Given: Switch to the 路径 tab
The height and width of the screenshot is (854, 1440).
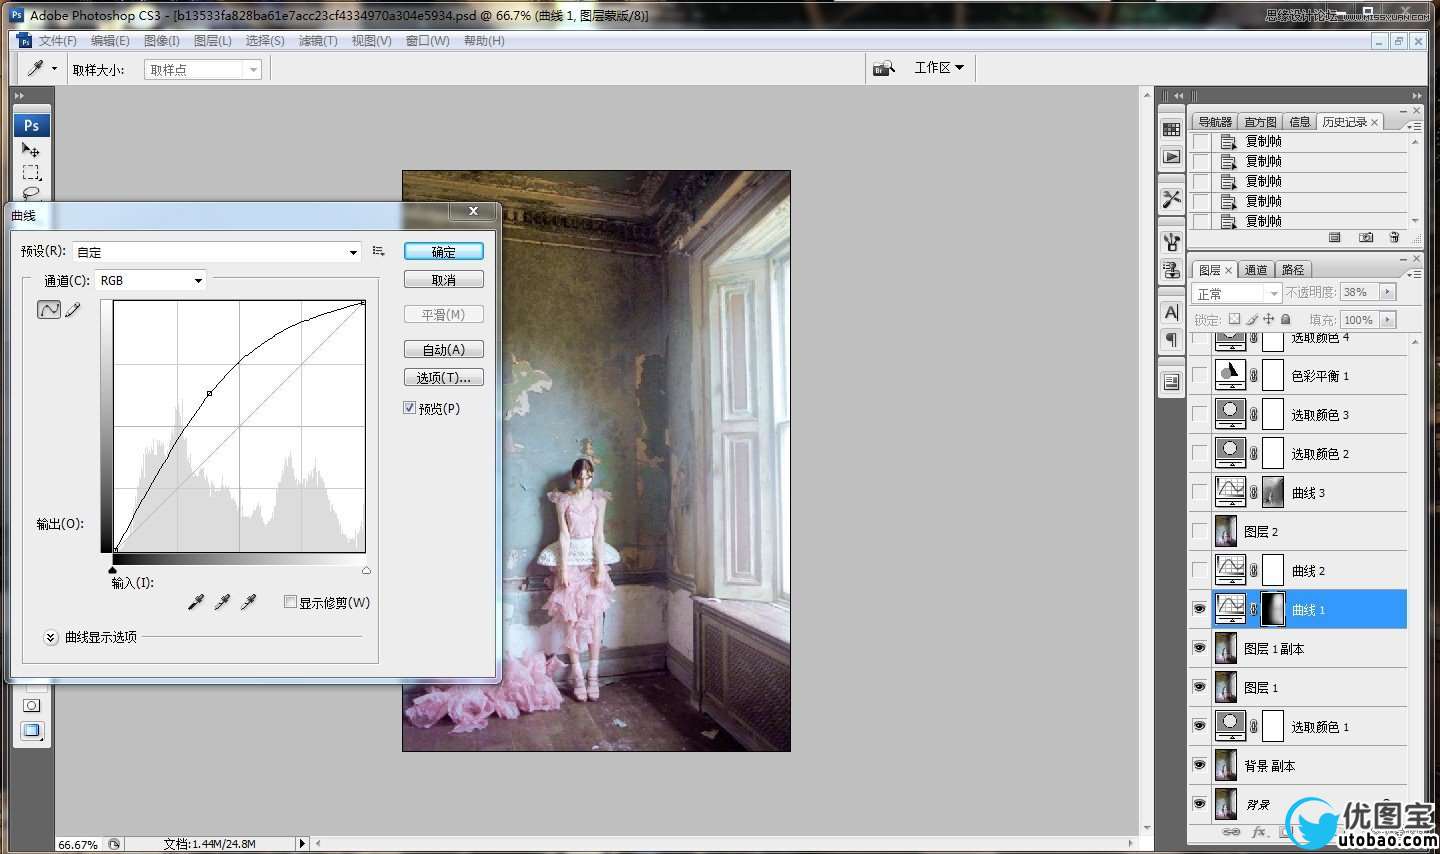Looking at the screenshot, I should (1293, 270).
